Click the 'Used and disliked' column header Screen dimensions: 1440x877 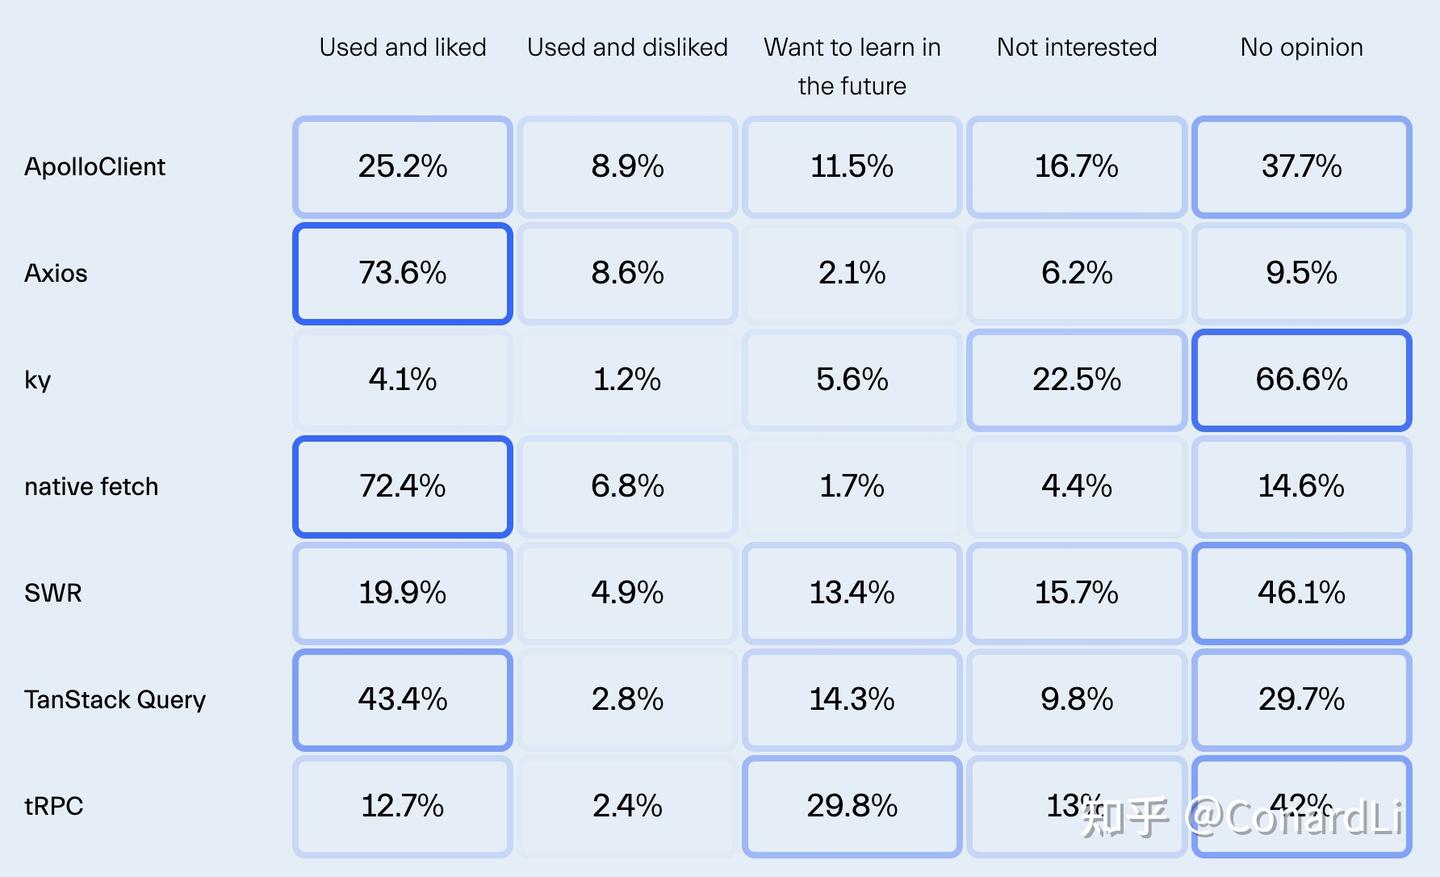click(627, 47)
